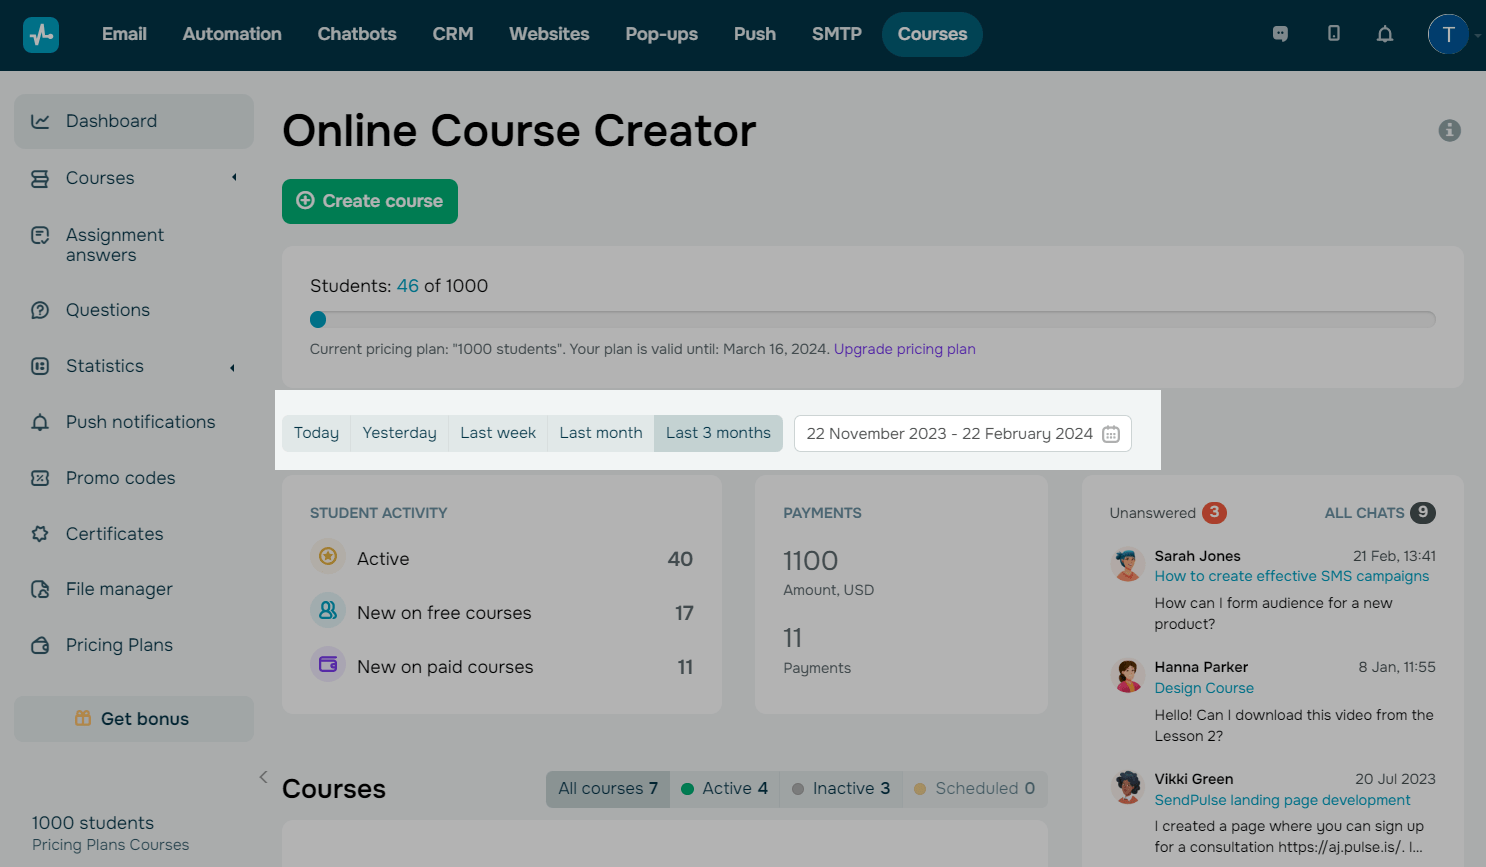Select the Today date filter
Screen dimensions: 1486x867
click(x=316, y=433)
